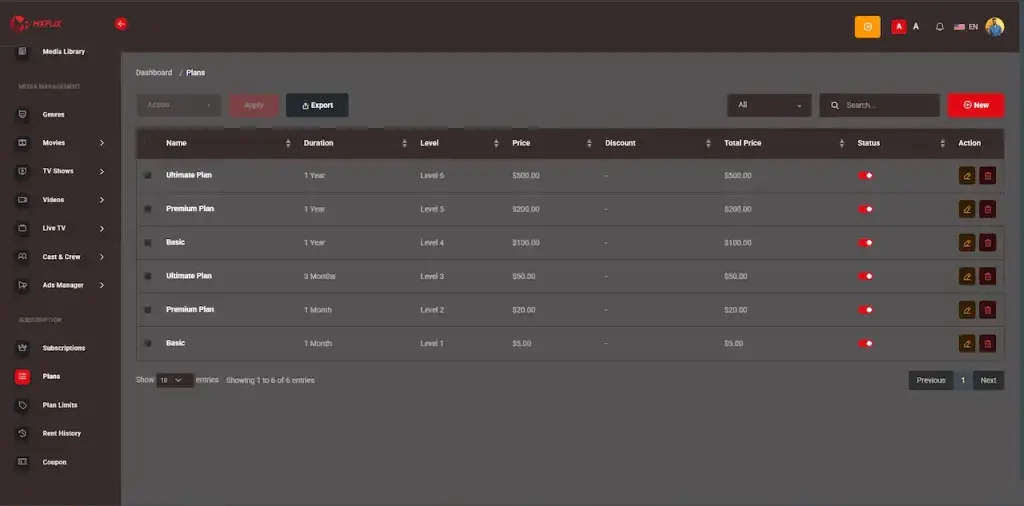The height and width of the screenshot is (506, 1024).
Task: Click the red New button
Action: (x=976, y=105)
